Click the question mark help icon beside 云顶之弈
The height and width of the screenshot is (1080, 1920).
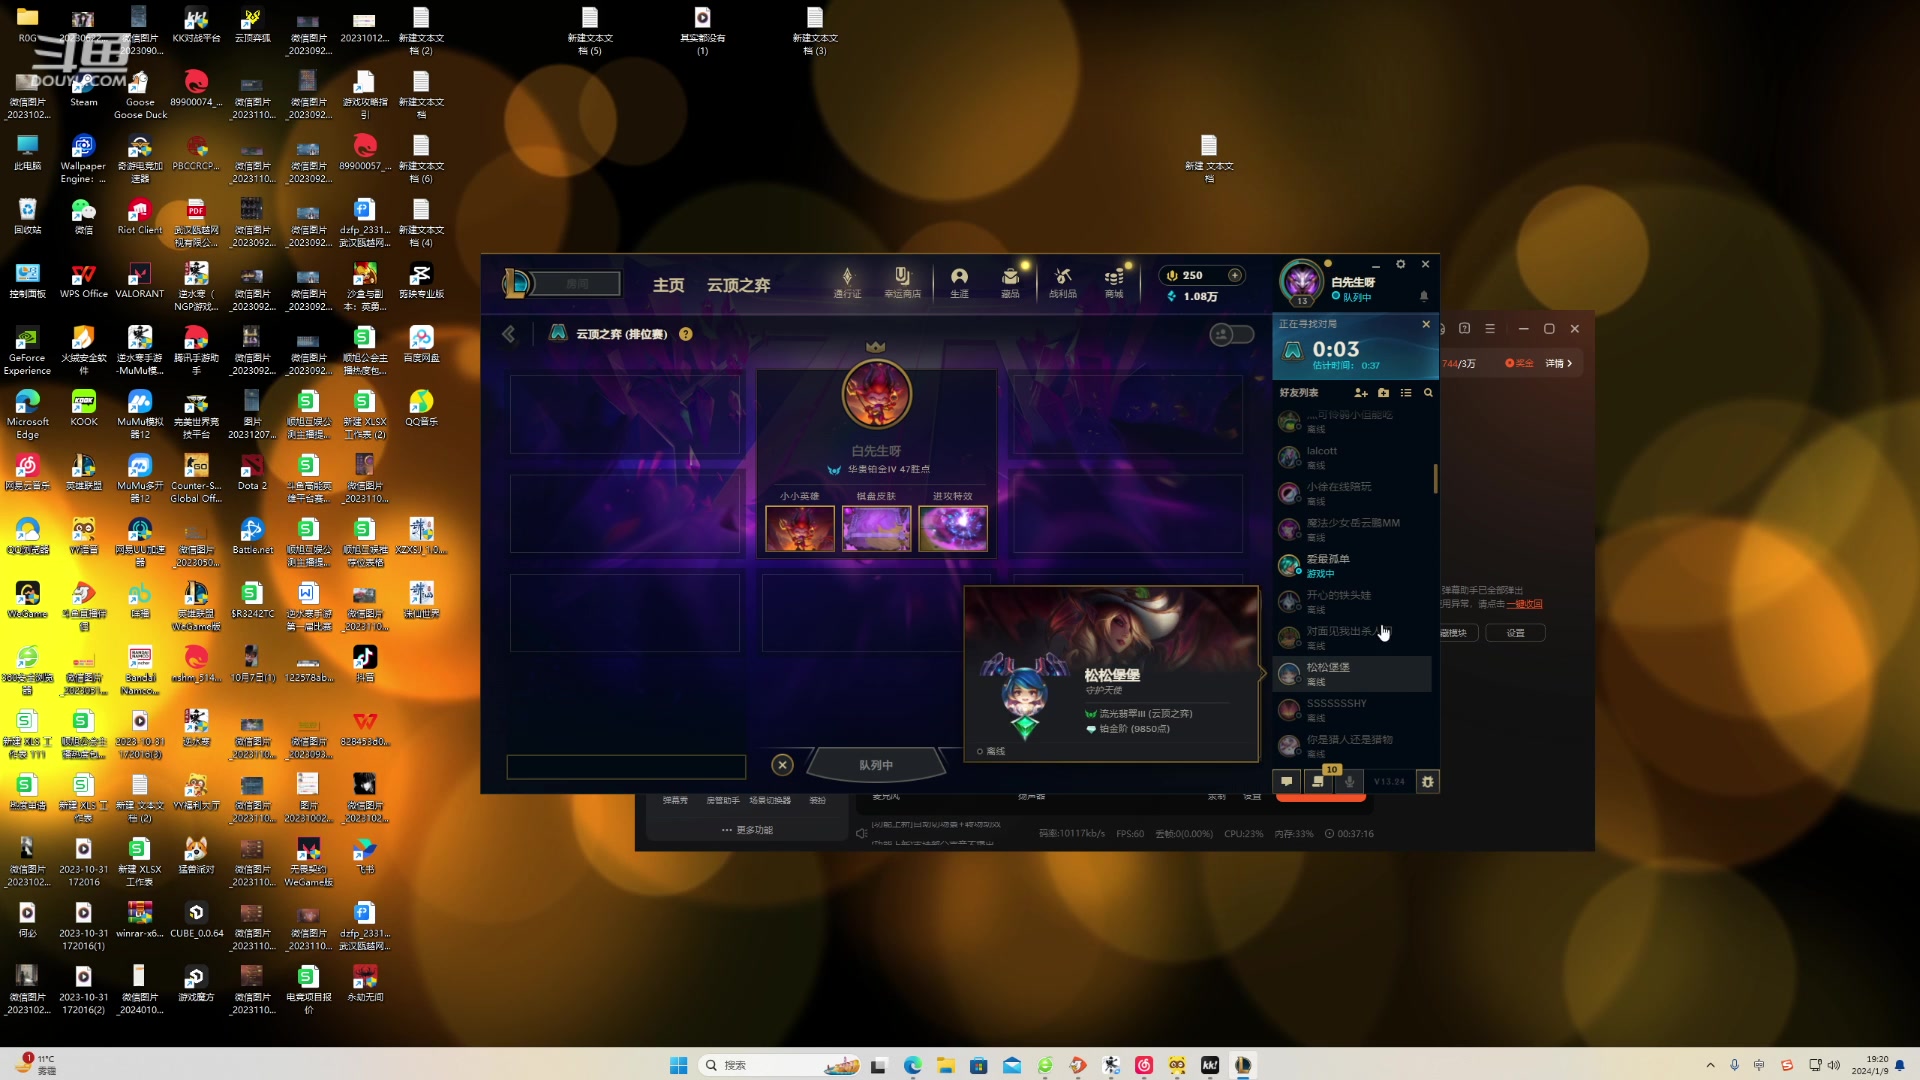click(686, 334)
